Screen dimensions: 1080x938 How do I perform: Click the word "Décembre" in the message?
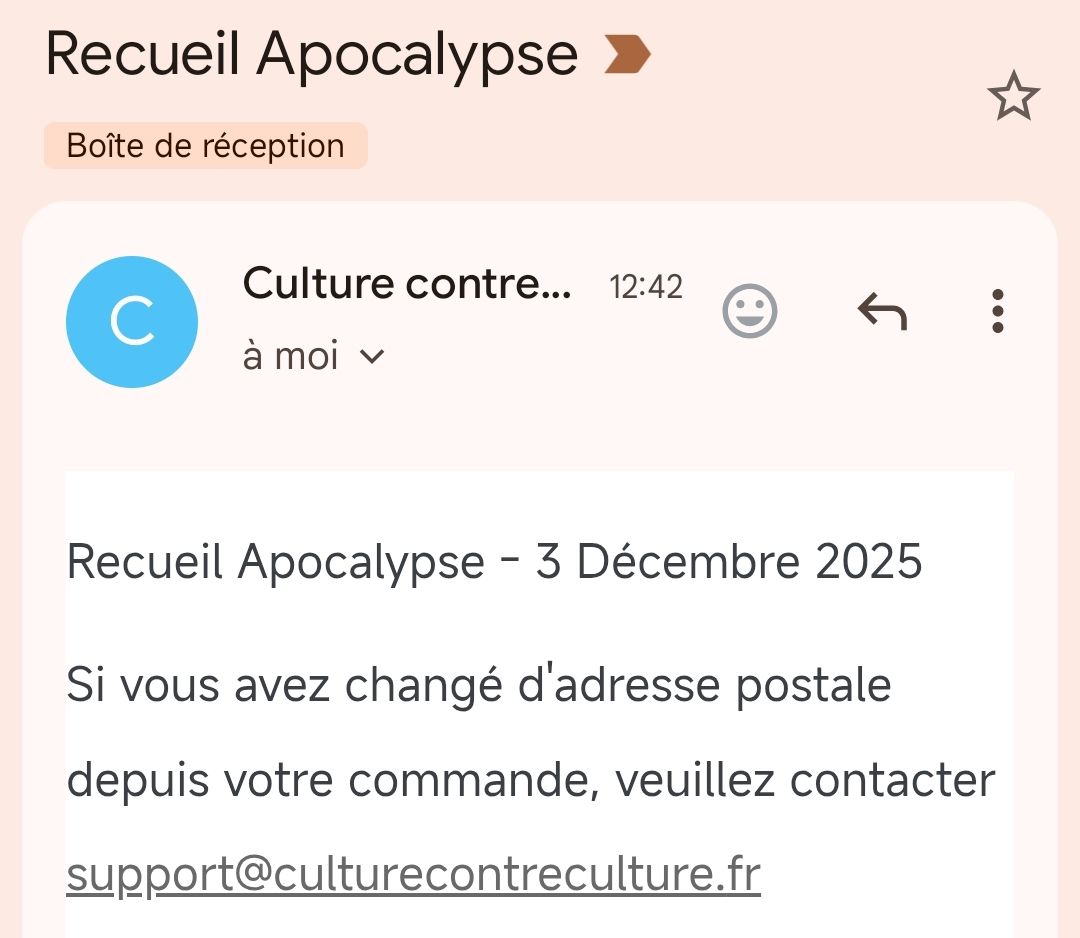coord(688,562)
